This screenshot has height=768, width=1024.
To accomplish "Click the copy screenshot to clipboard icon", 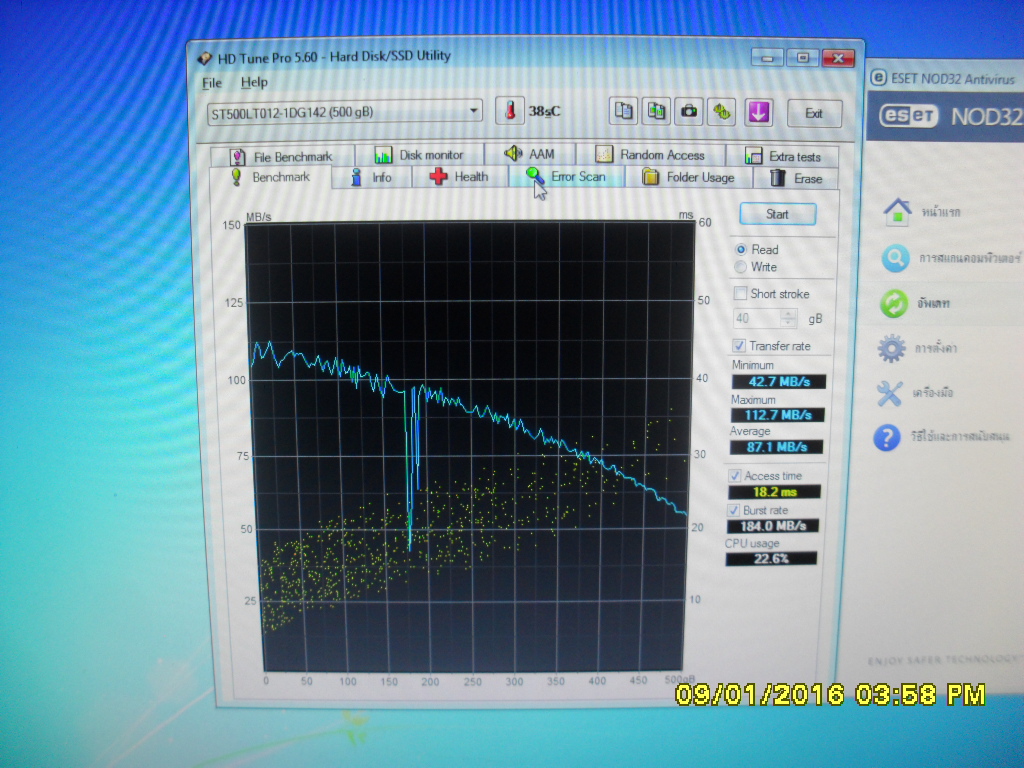I will pos(656,112).
